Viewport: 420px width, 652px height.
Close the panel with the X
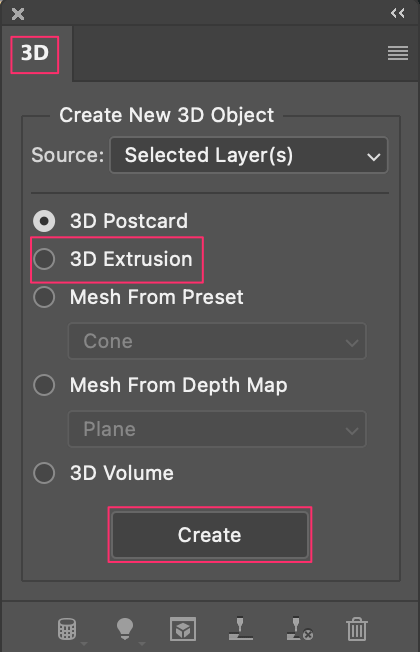[18, 14]
